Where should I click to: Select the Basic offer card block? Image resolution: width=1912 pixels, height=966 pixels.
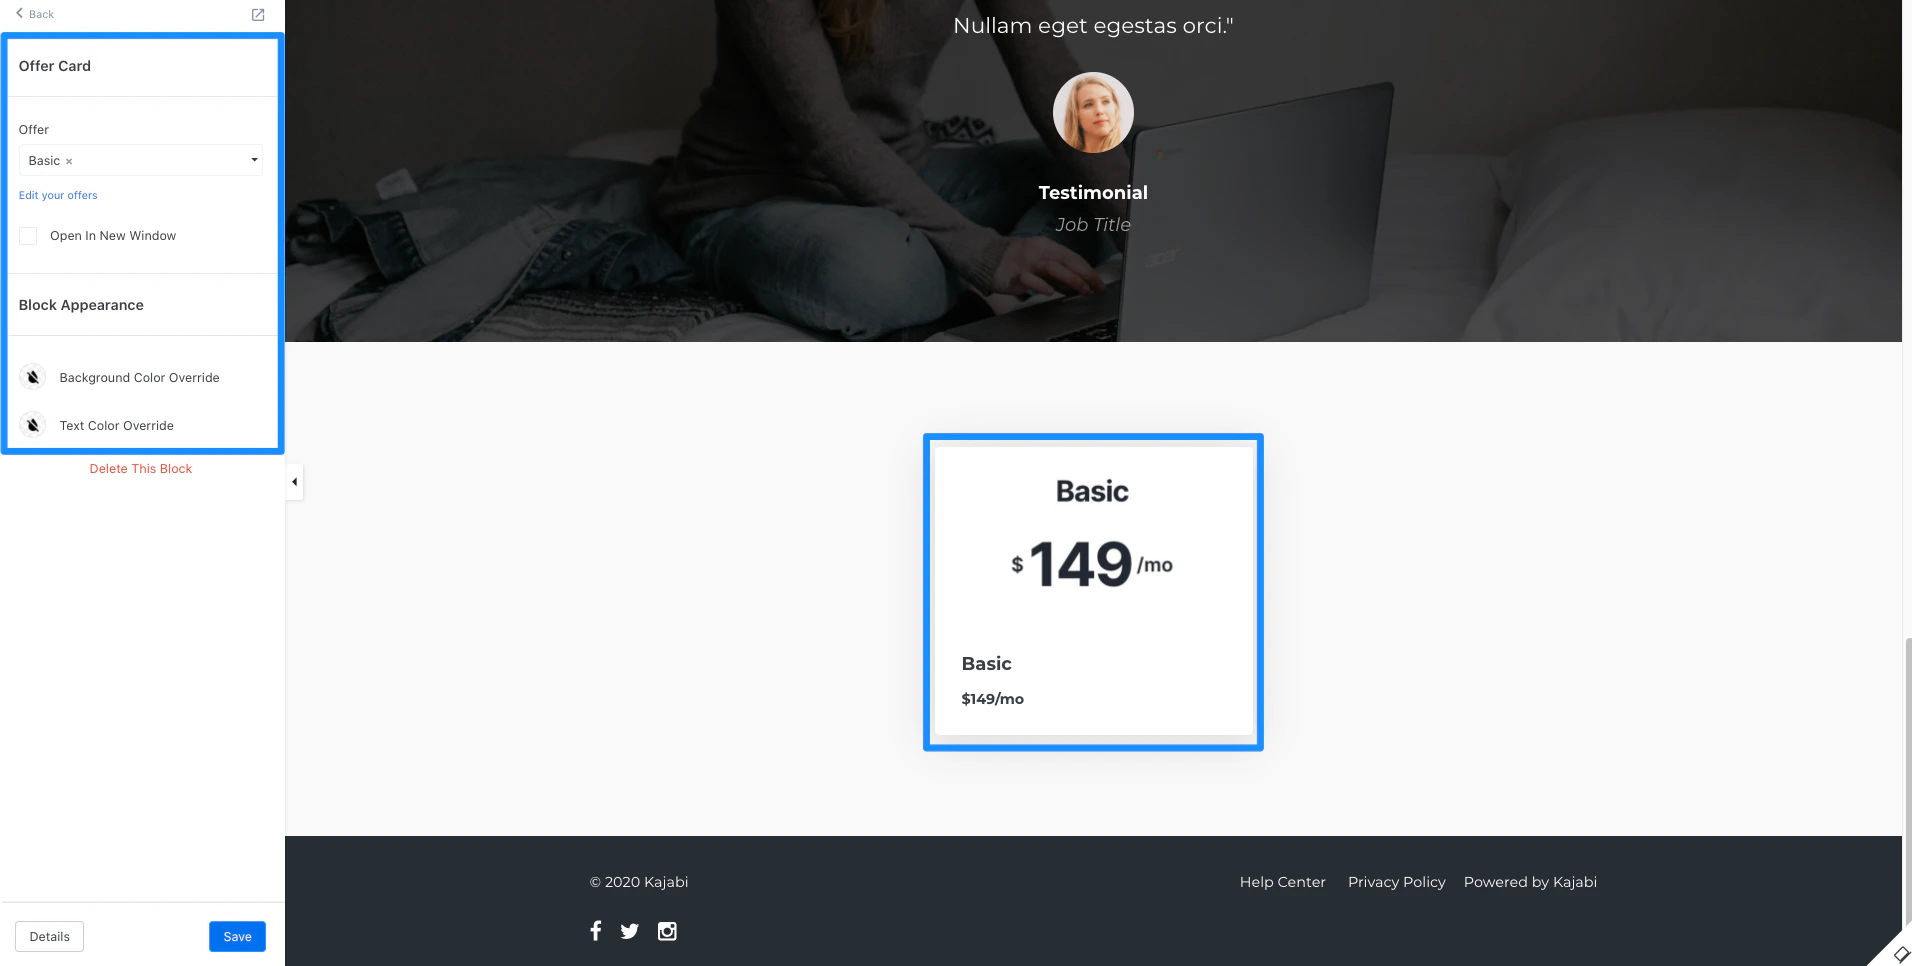coord(1093,592)
